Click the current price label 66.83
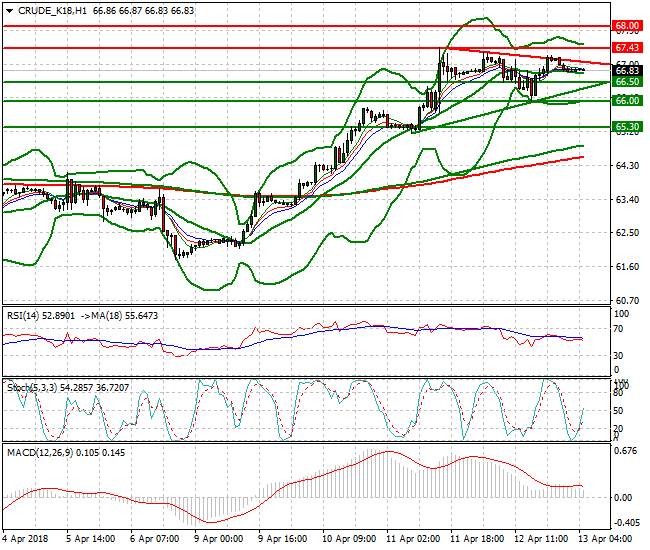Screen dimensions: 650x550 [x=627, y=70]
